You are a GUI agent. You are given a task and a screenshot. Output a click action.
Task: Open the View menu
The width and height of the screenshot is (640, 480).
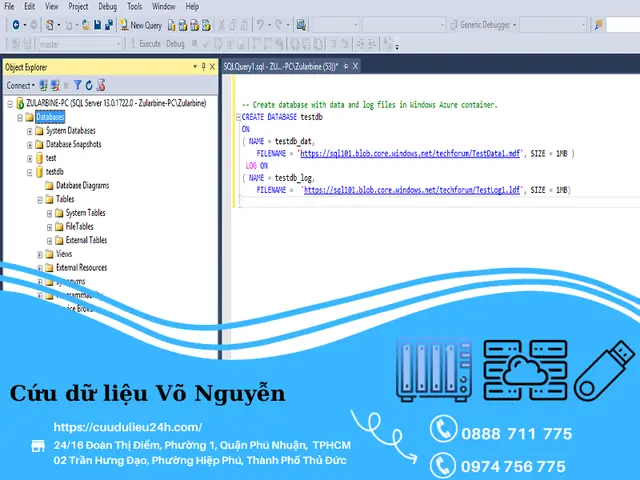tap(51, 7)
